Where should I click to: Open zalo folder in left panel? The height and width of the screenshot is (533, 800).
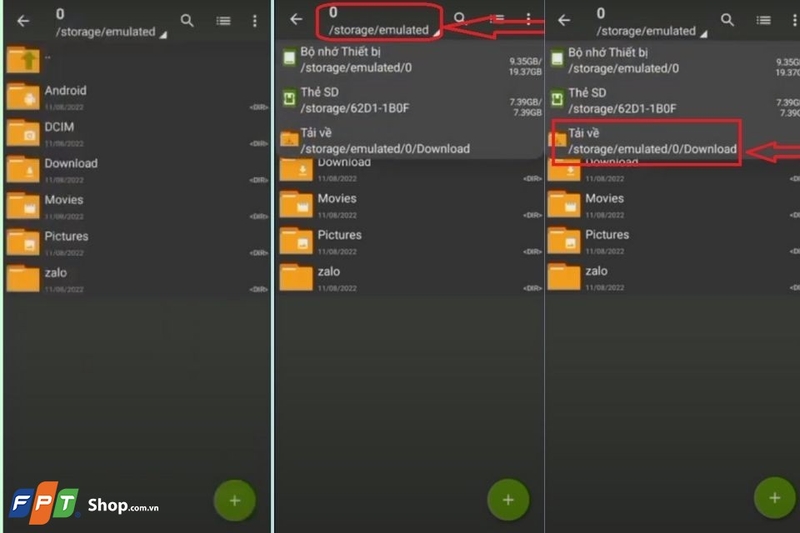137,279
